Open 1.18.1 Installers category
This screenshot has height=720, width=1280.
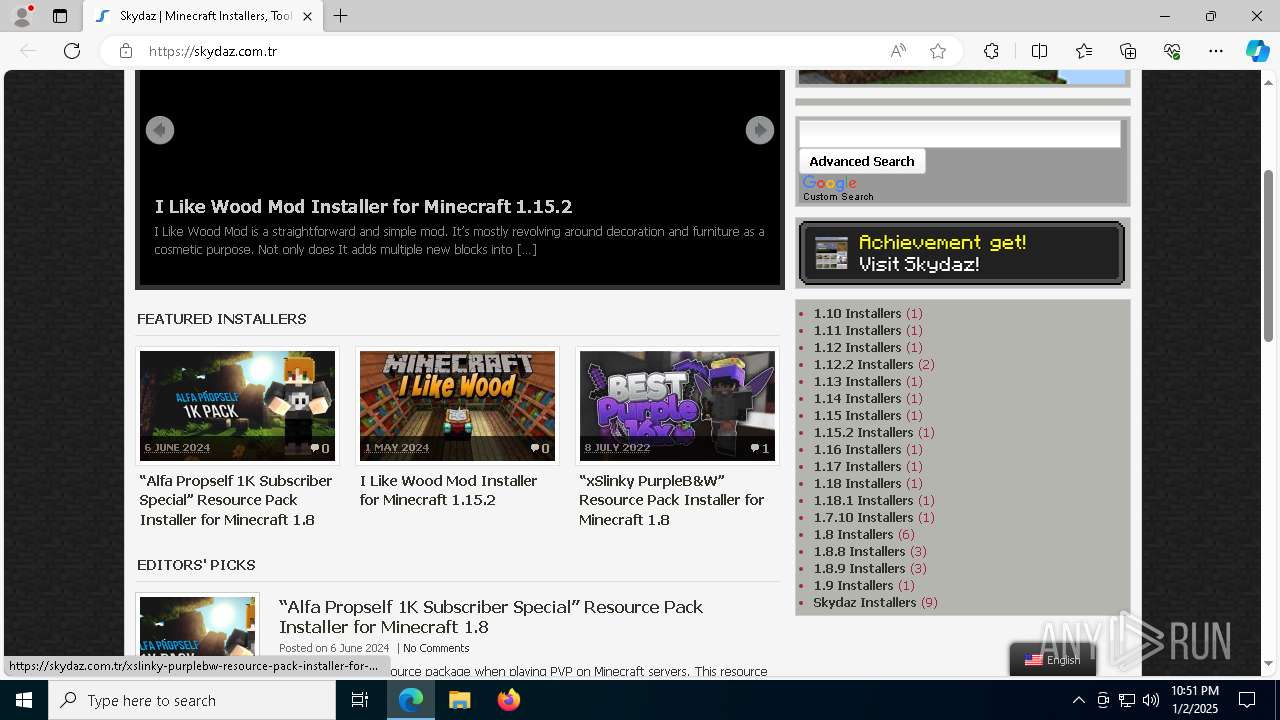tap(863, 500)
